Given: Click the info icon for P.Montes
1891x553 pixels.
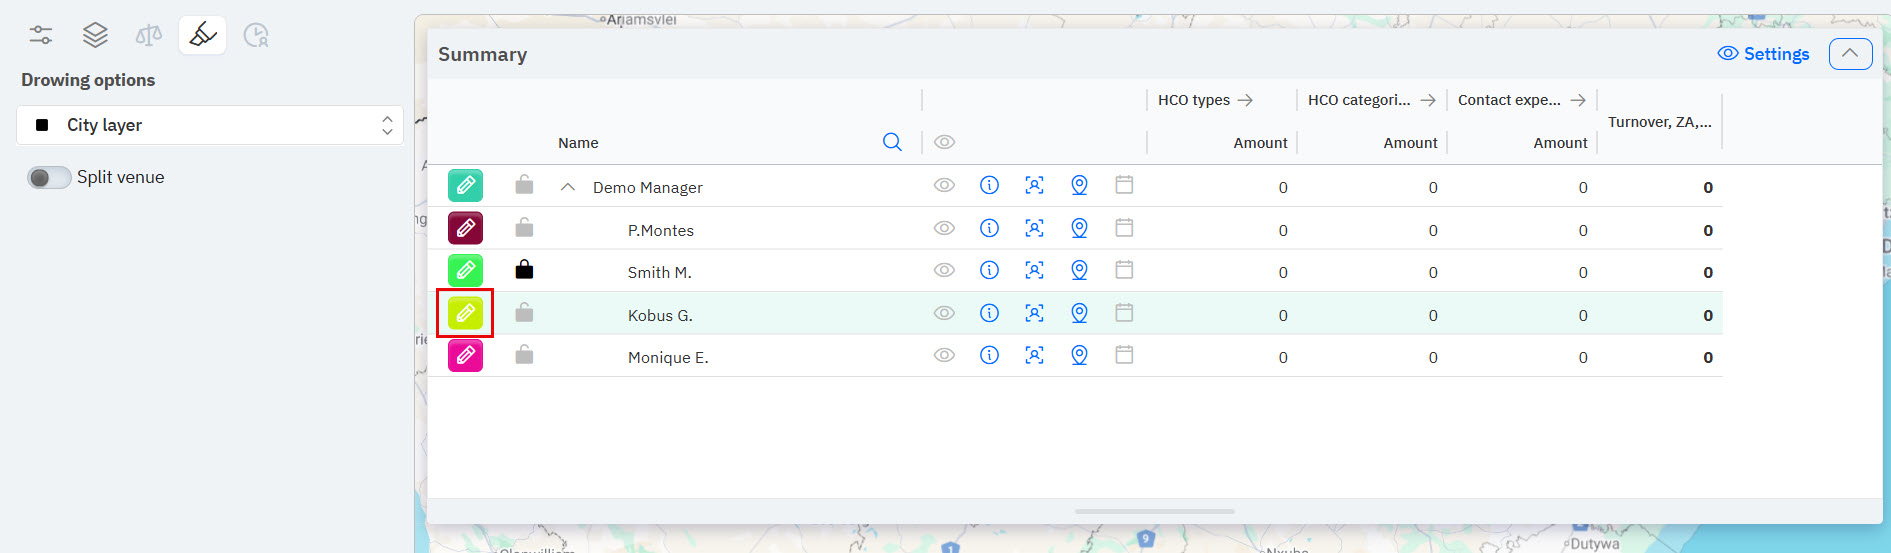Looking at the screenshot, I should (989, 228).
